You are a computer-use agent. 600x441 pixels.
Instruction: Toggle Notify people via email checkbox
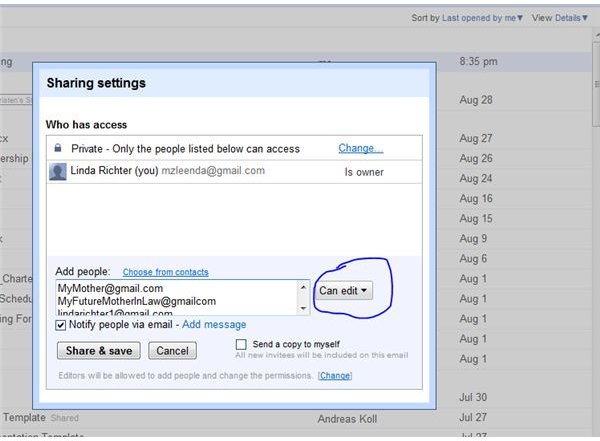tap(60, 325)
